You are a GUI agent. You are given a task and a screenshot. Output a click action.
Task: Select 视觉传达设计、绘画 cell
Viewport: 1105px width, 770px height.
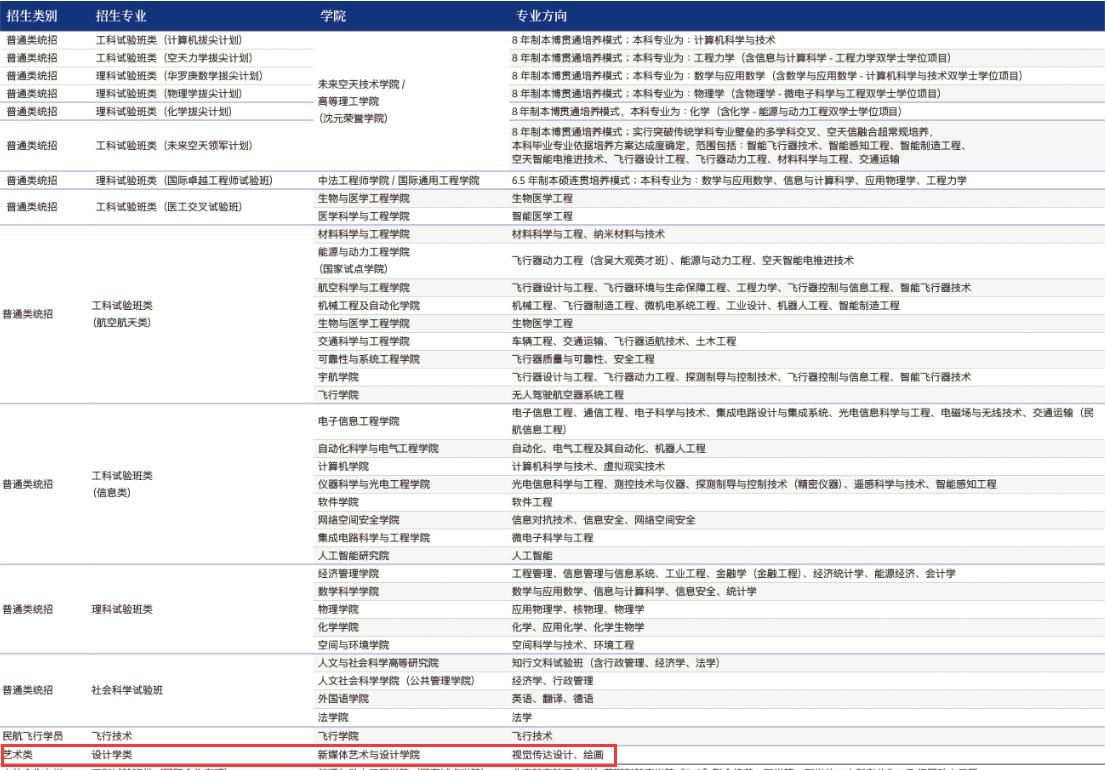557,755
